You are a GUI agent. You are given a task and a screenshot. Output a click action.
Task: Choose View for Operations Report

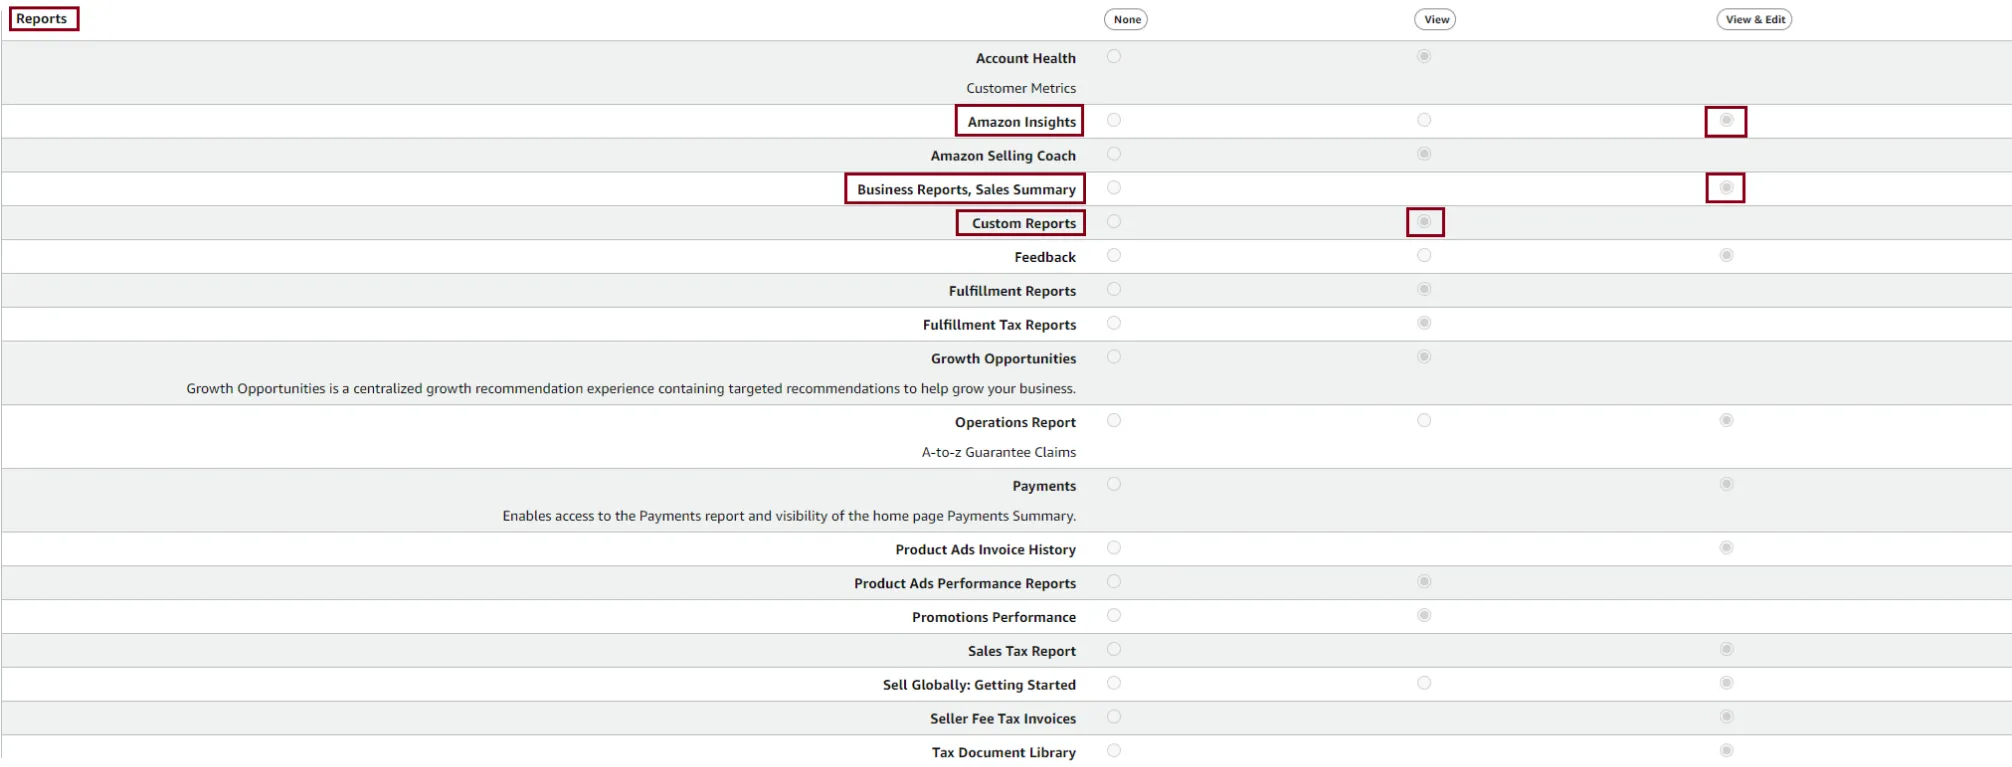pos(1424,420)
